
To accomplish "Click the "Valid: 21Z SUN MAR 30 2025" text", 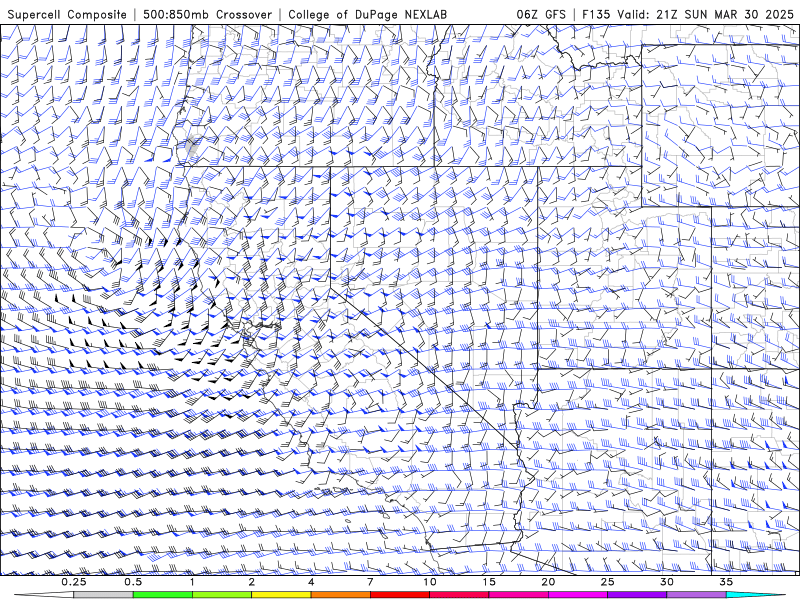I will pos(705,15).
